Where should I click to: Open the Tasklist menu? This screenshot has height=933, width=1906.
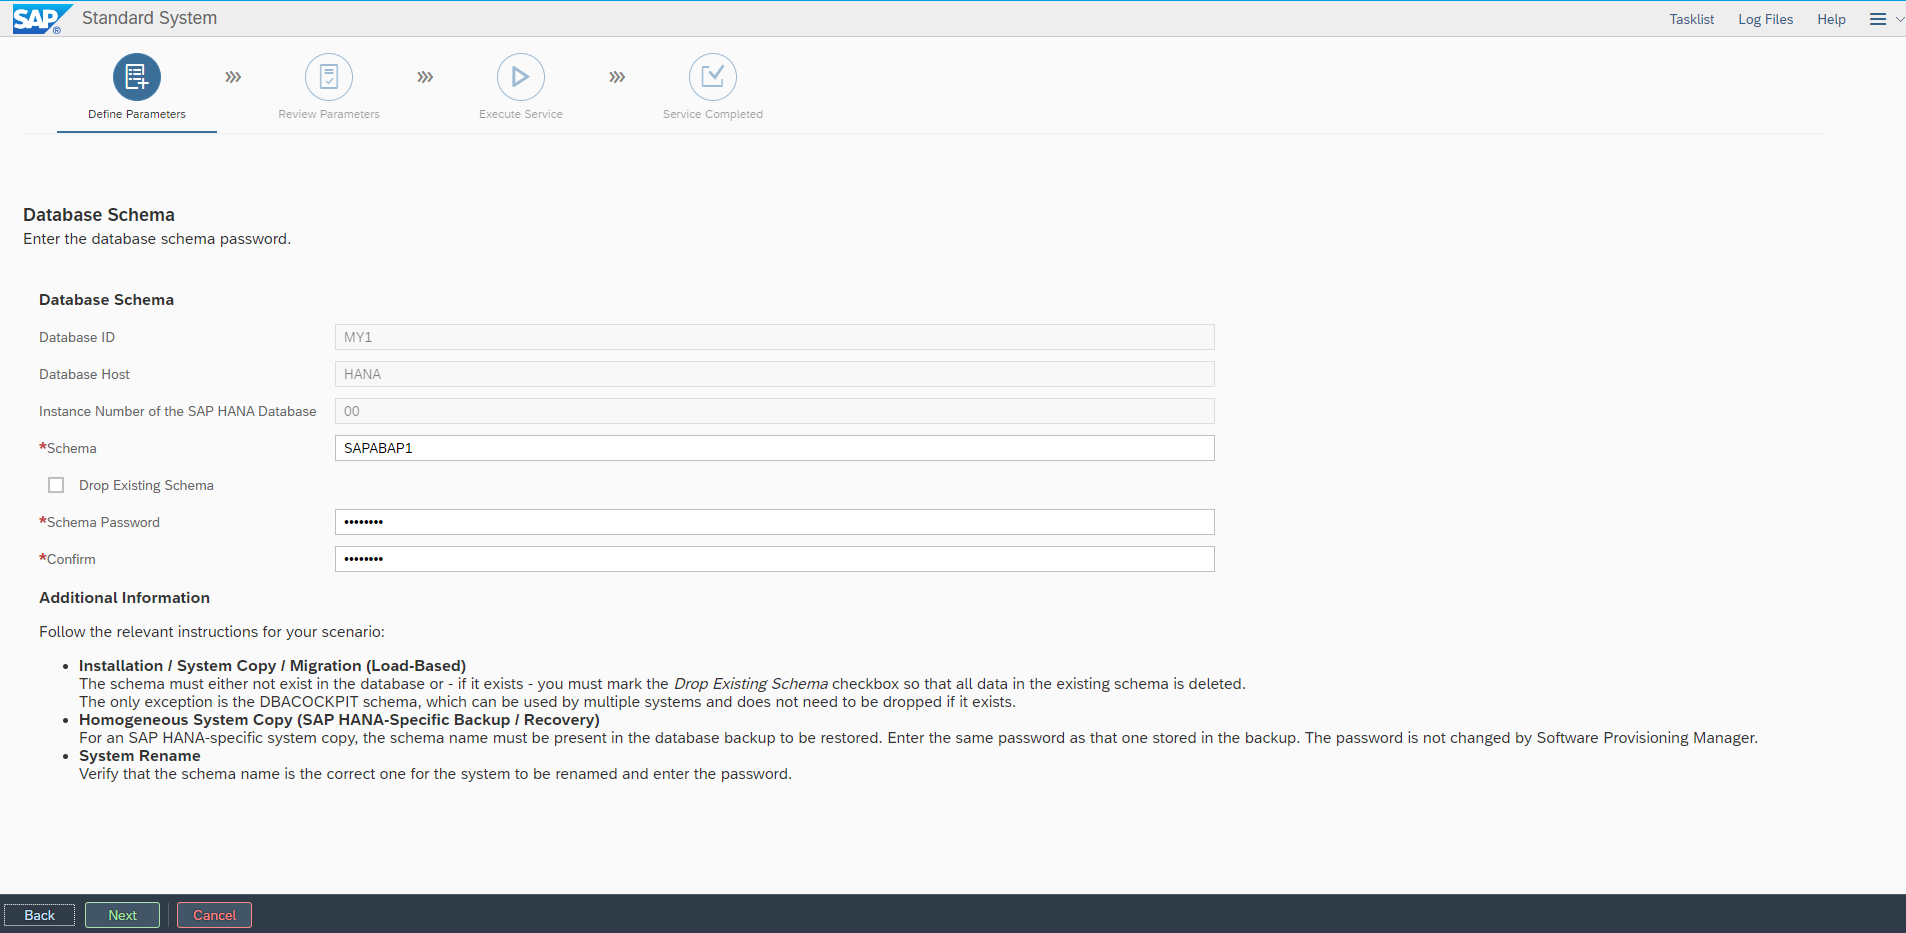click(x=1691, y=19)
